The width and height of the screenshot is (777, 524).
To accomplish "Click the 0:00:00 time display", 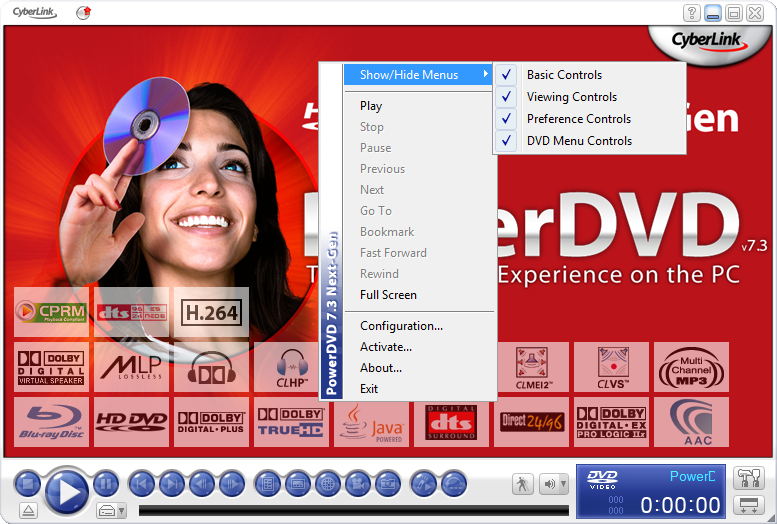I will click(x=680, y=505).
